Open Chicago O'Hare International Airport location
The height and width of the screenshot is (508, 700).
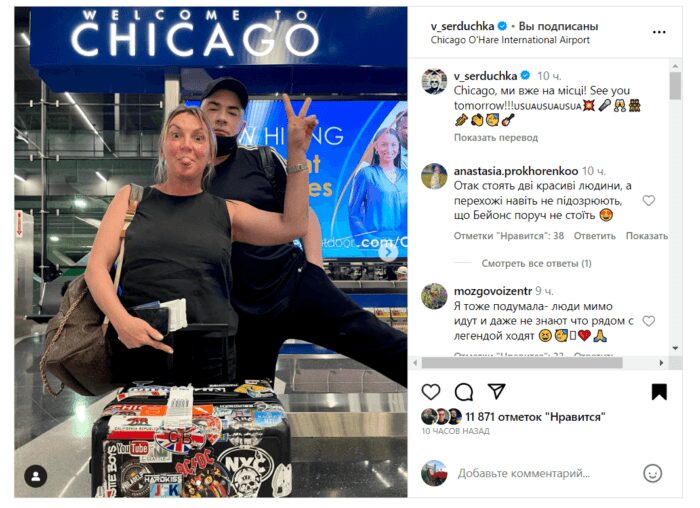point(510,40)
